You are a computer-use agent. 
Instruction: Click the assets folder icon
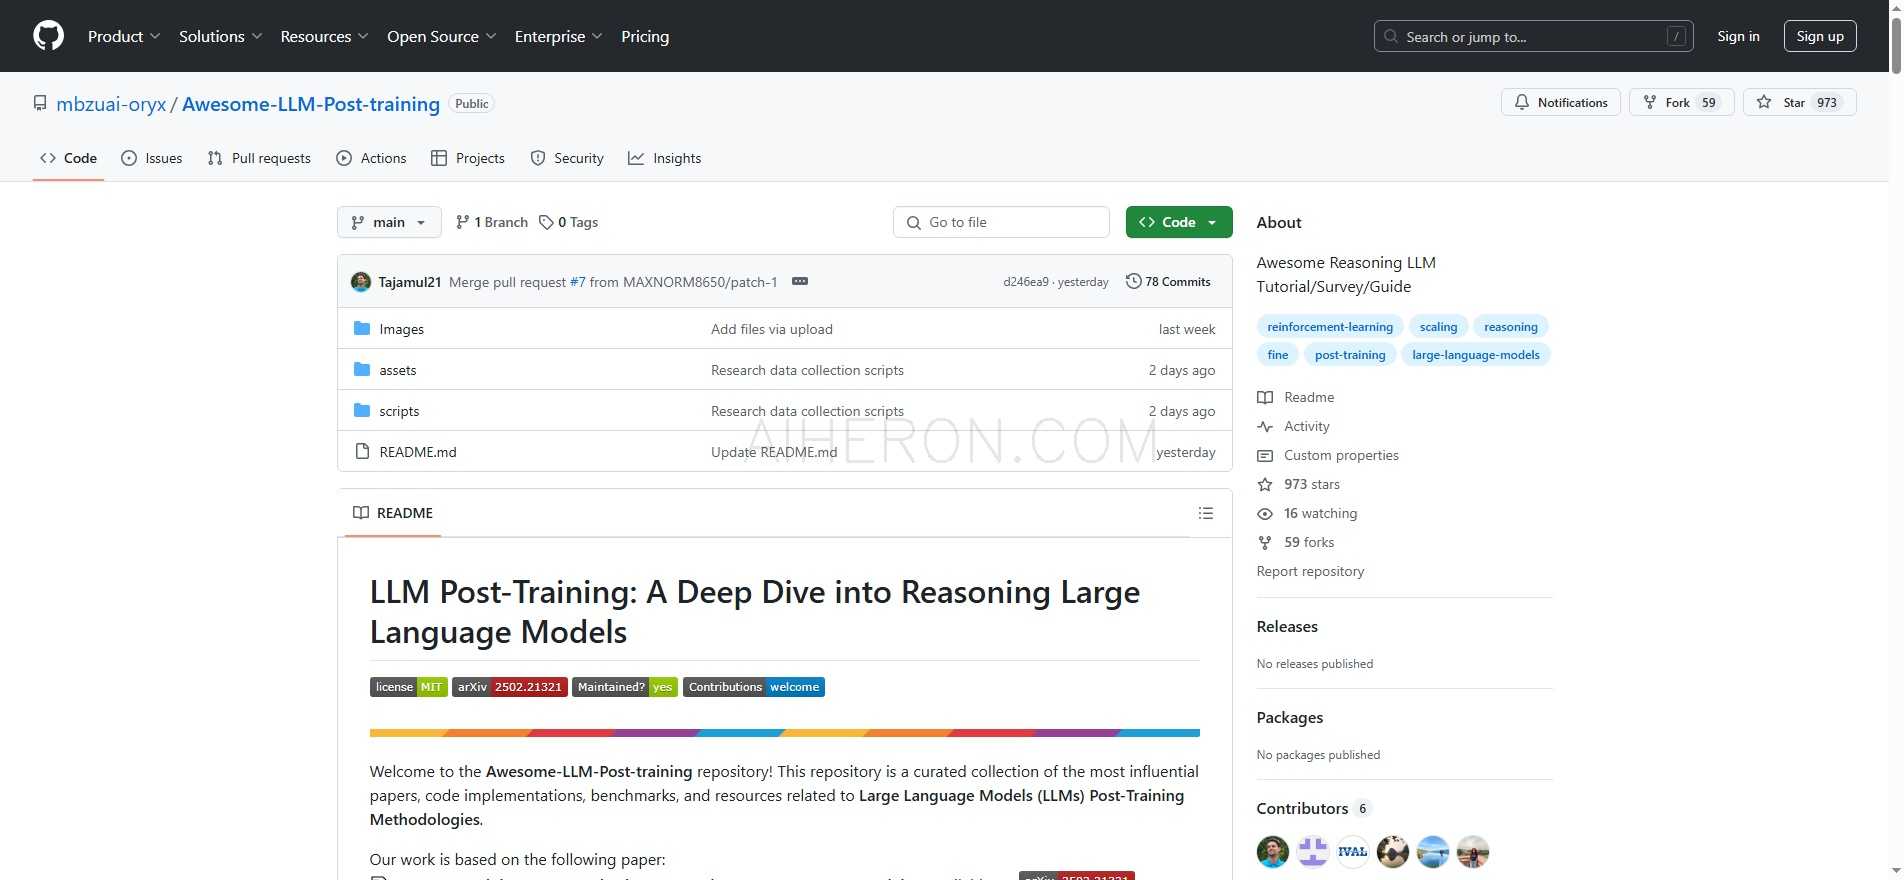pos(362,369)
